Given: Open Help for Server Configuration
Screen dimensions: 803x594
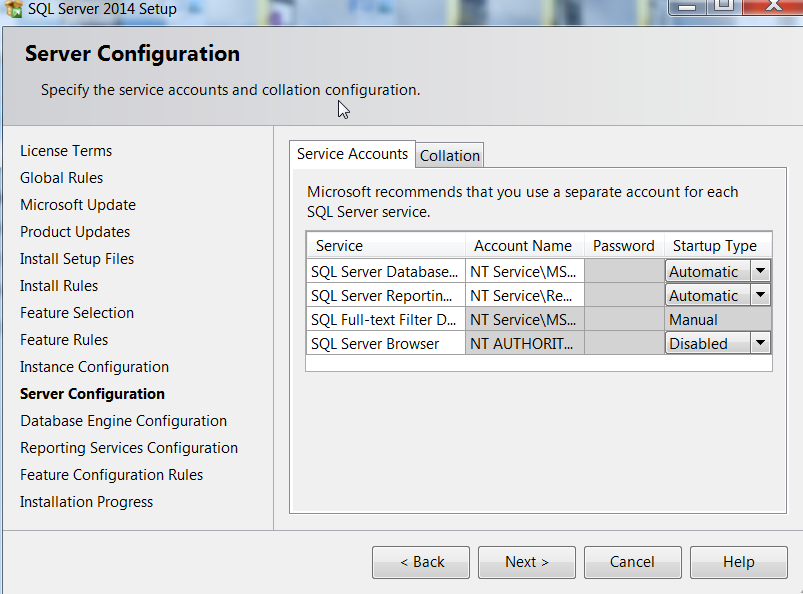Looking at the screenshot, I should 738,562.
